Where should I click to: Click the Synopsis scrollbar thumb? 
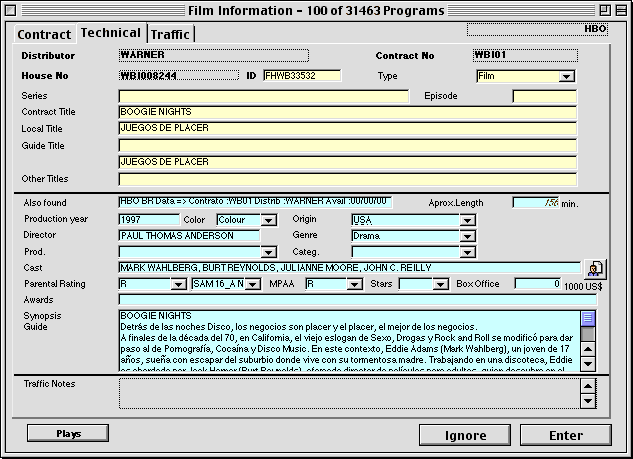coord(588,319)
